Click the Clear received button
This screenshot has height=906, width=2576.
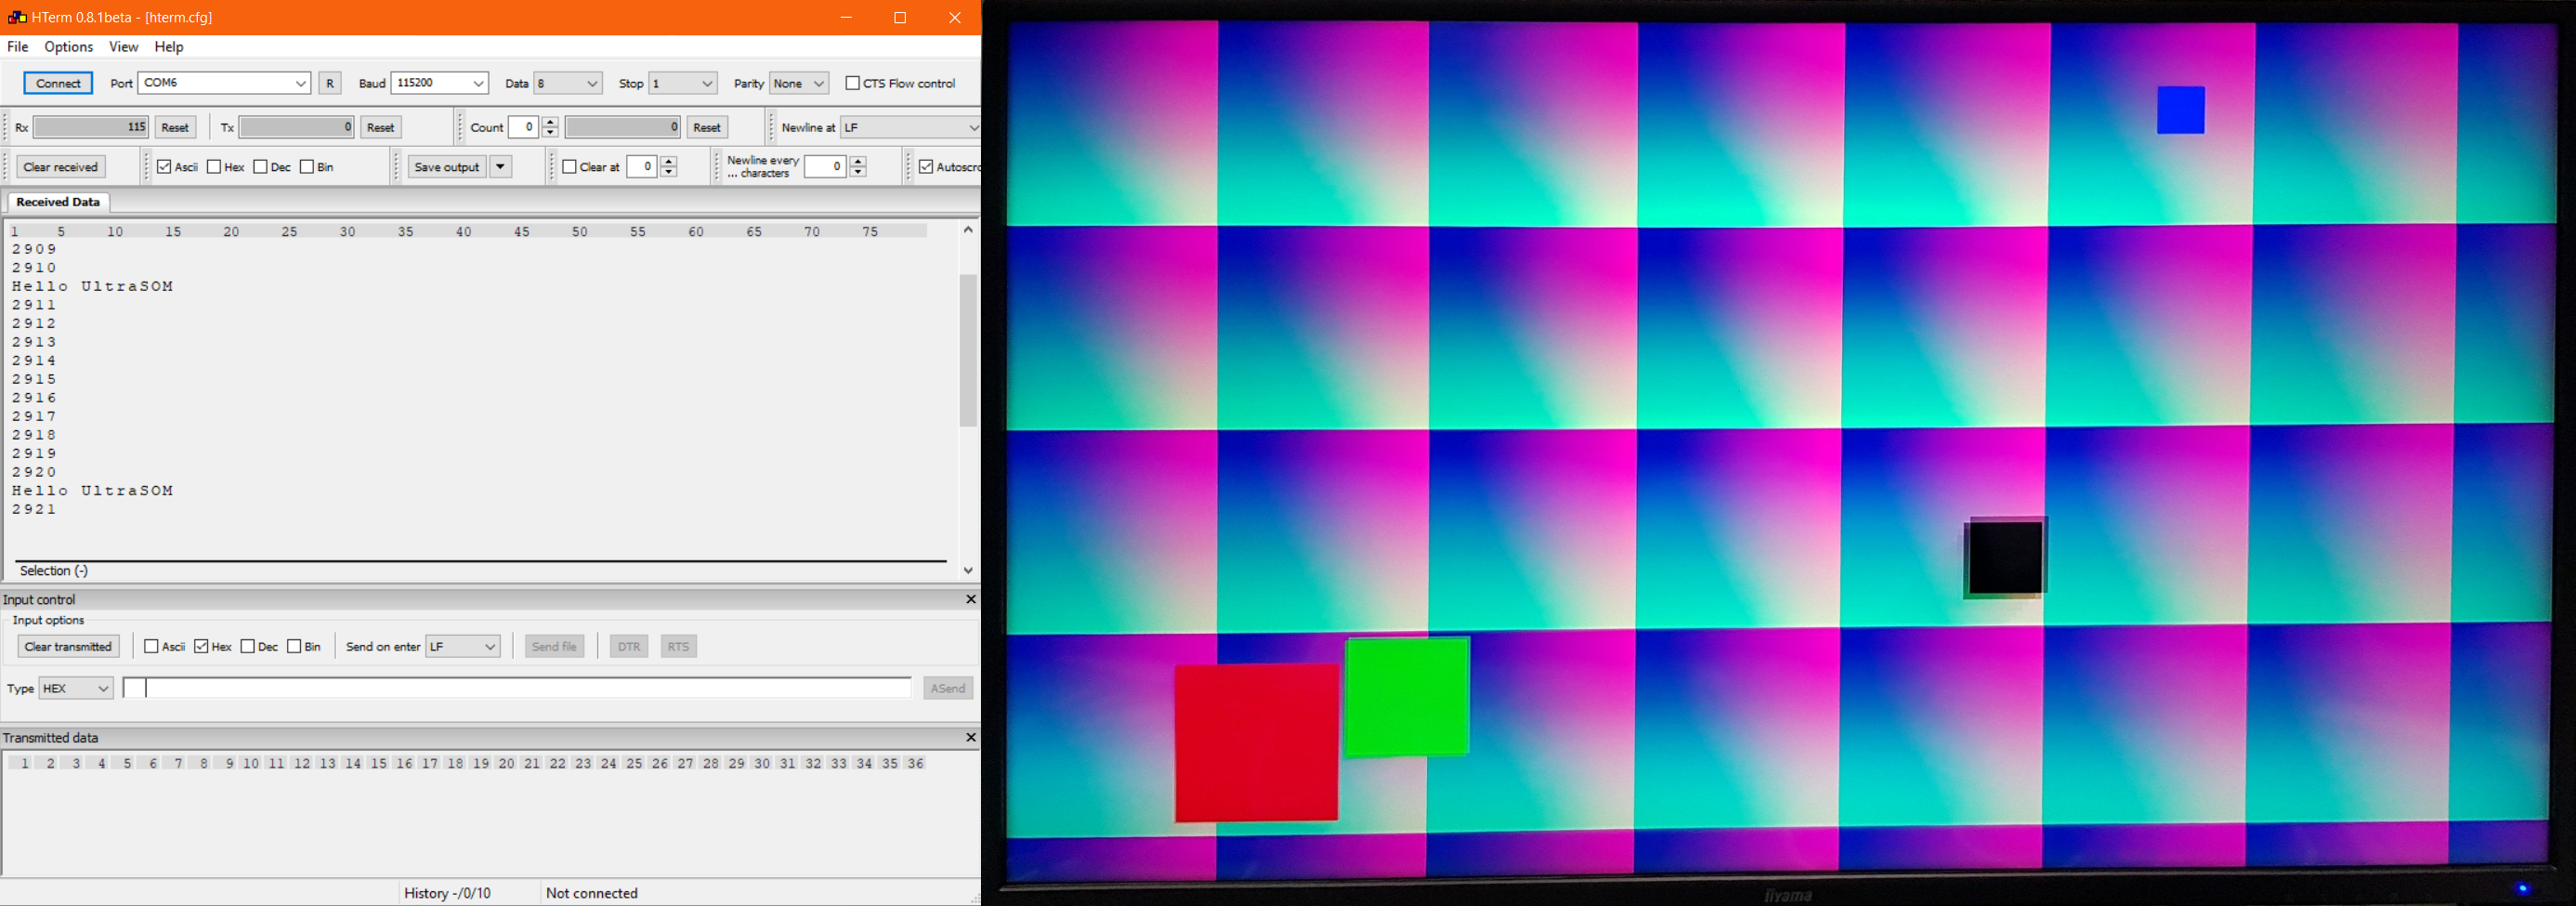click(61, 167)
